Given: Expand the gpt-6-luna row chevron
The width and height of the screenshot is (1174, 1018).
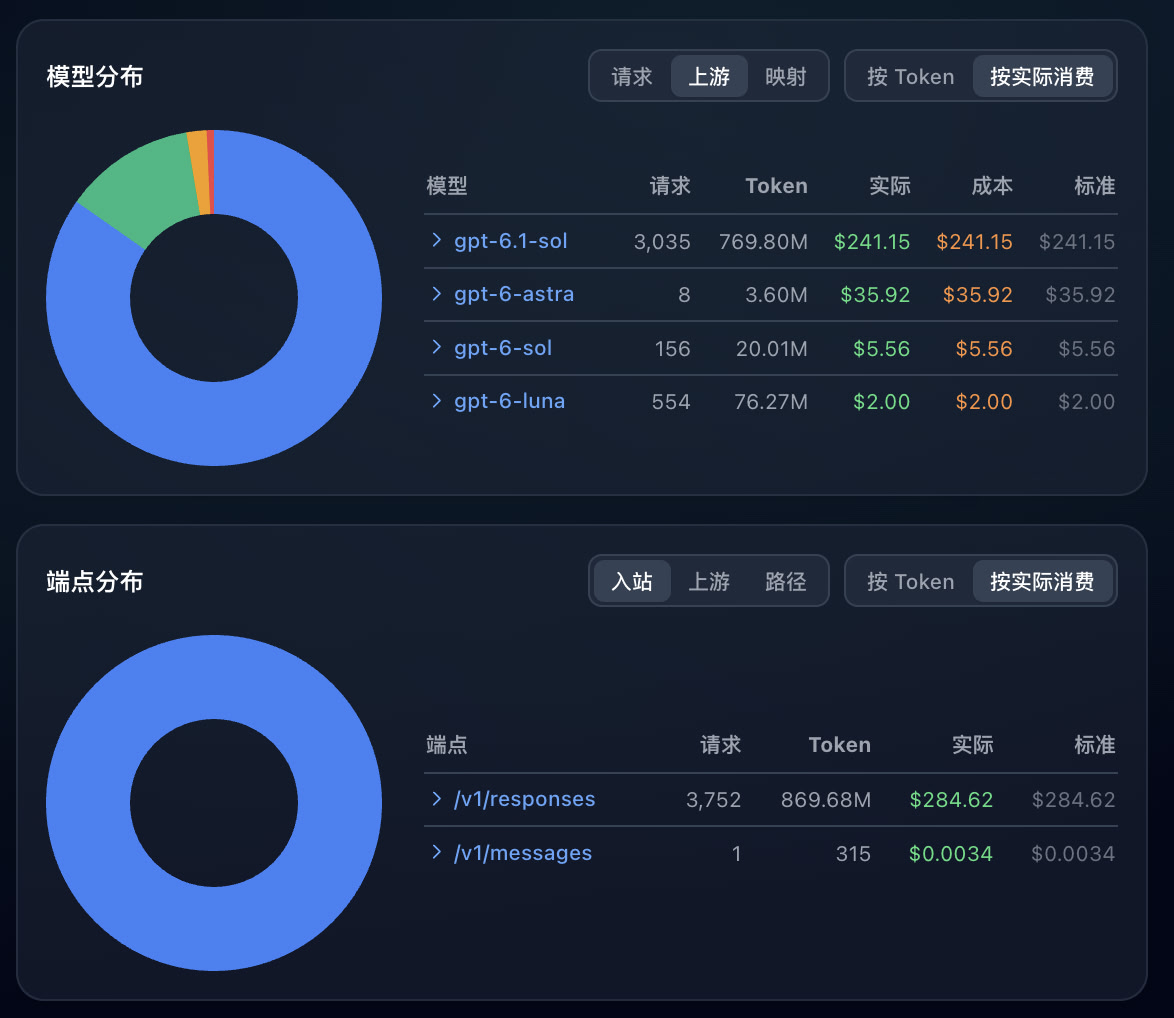Looking at the screenshot, I should click(x=437, y=401).
